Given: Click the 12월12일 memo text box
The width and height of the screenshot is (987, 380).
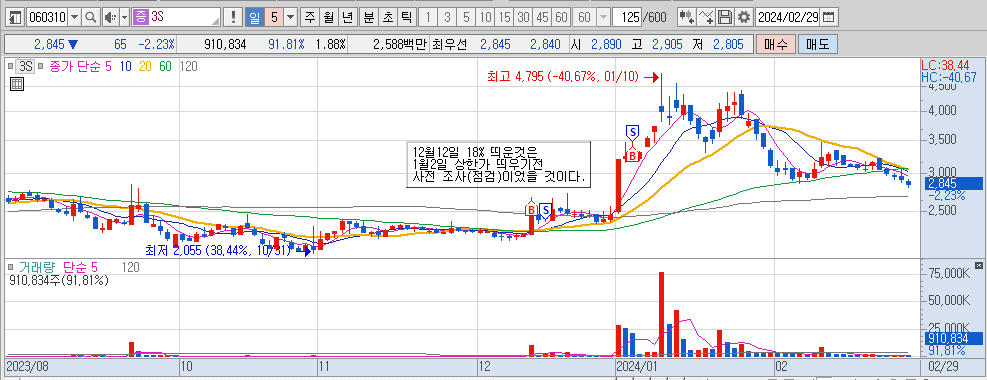Looking at the screenshot, I should [498, 164].
